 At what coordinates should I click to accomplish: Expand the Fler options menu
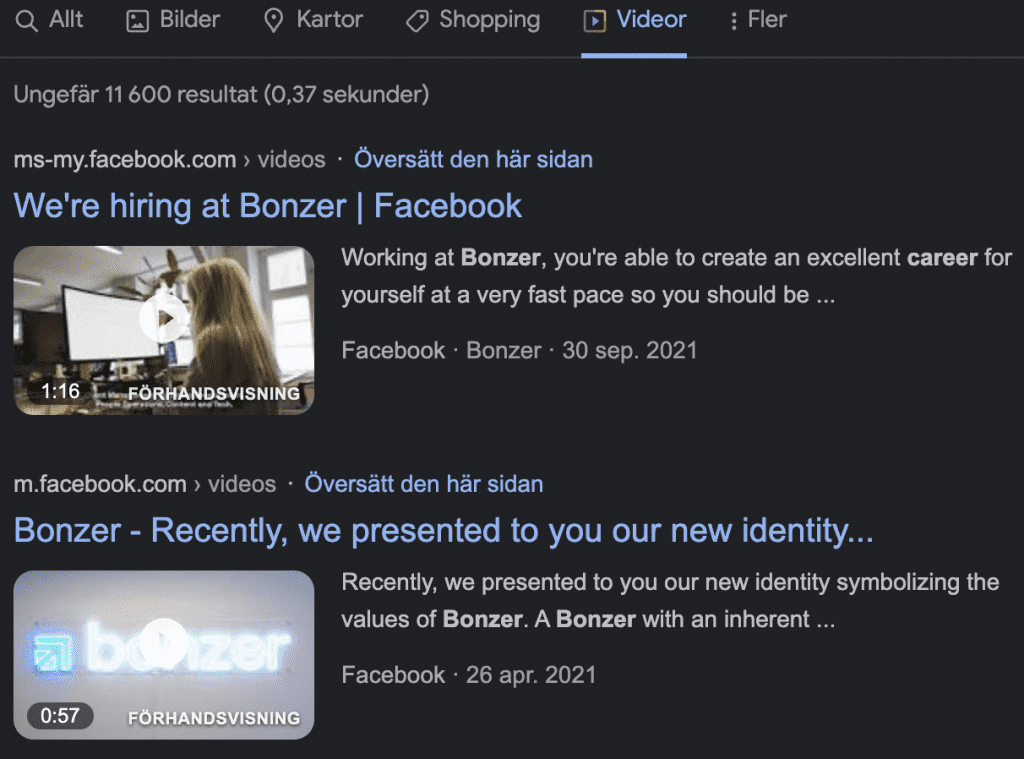pos(757,20)
